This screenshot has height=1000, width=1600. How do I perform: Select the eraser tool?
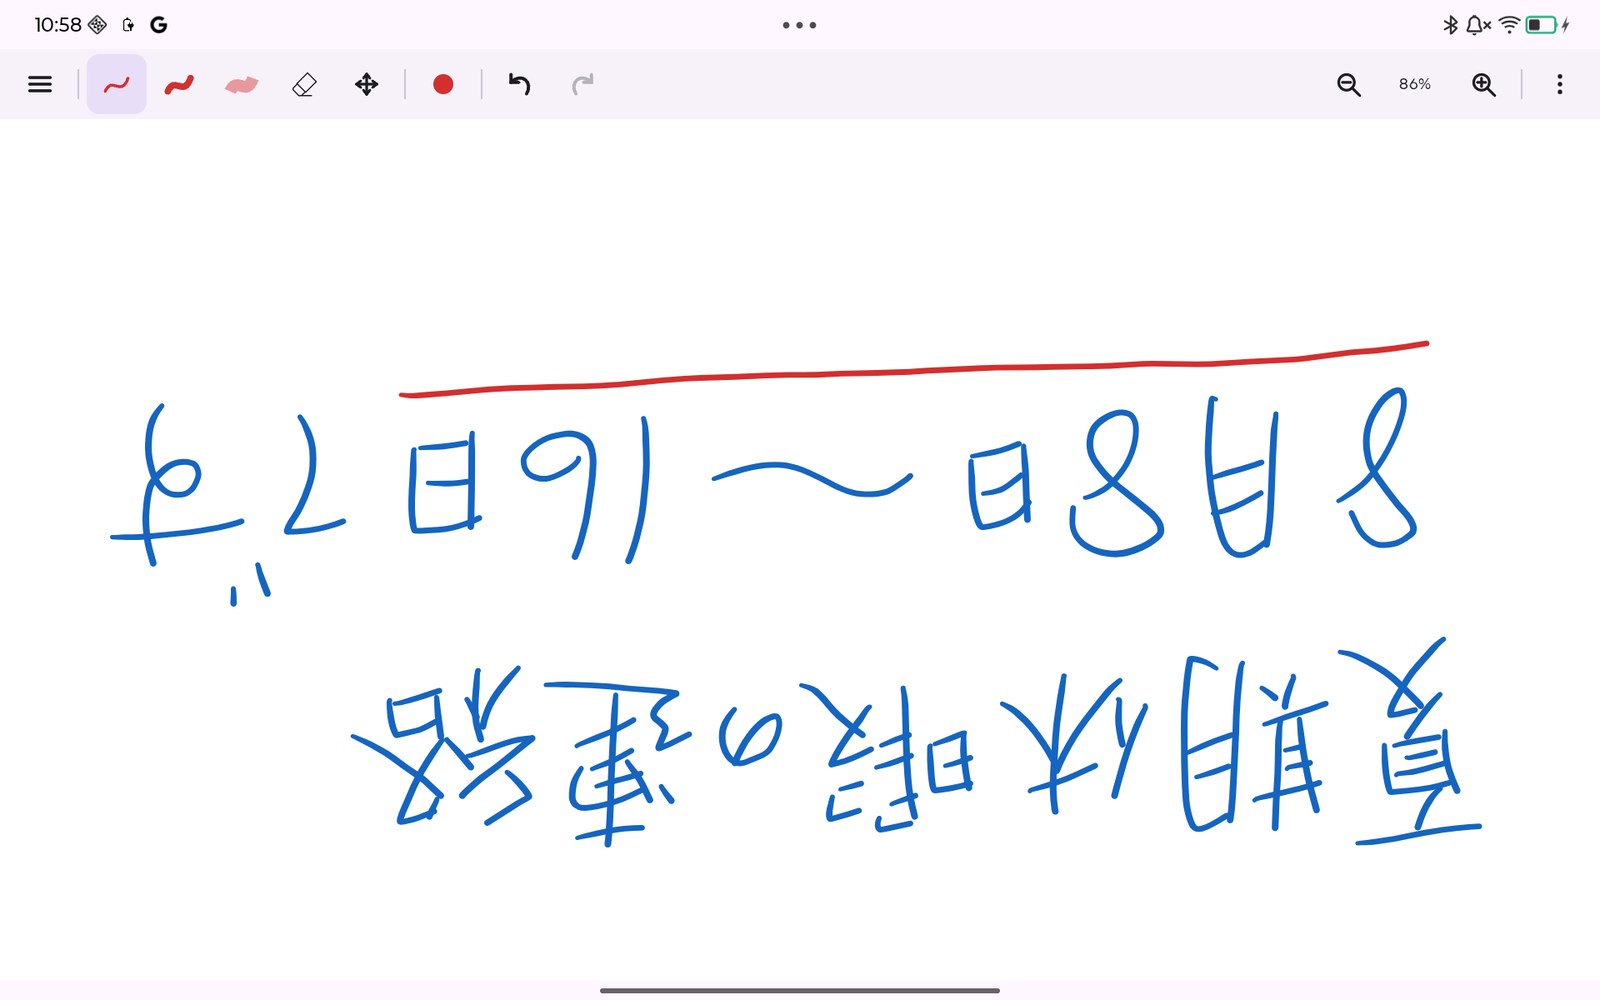click(304, 84)
